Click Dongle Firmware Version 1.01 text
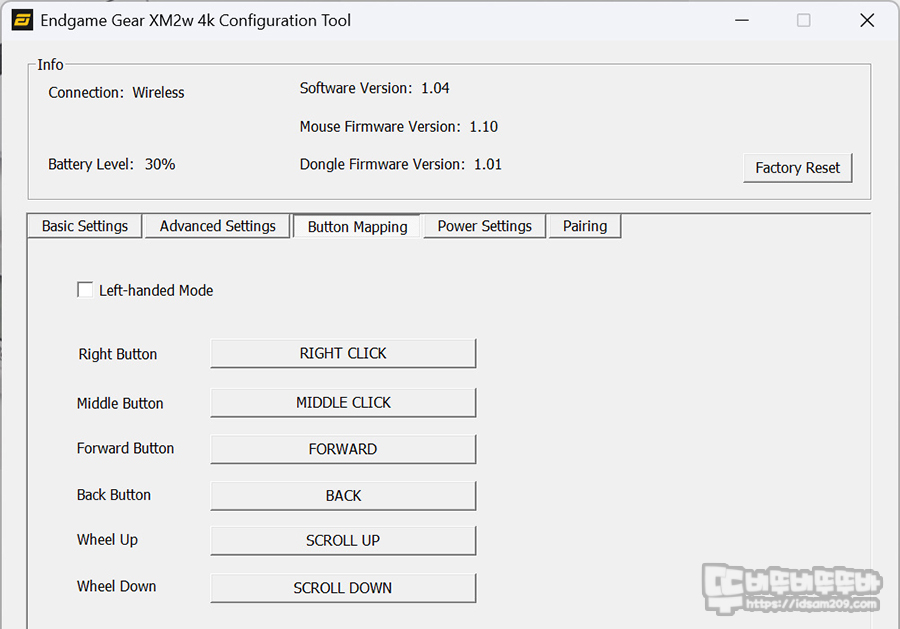 tap(401, 164)
